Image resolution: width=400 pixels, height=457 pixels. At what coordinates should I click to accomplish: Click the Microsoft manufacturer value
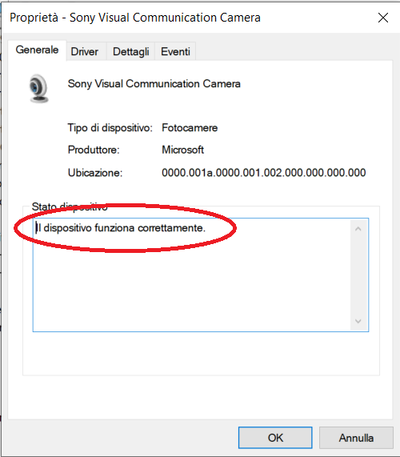tap(183, 150)
